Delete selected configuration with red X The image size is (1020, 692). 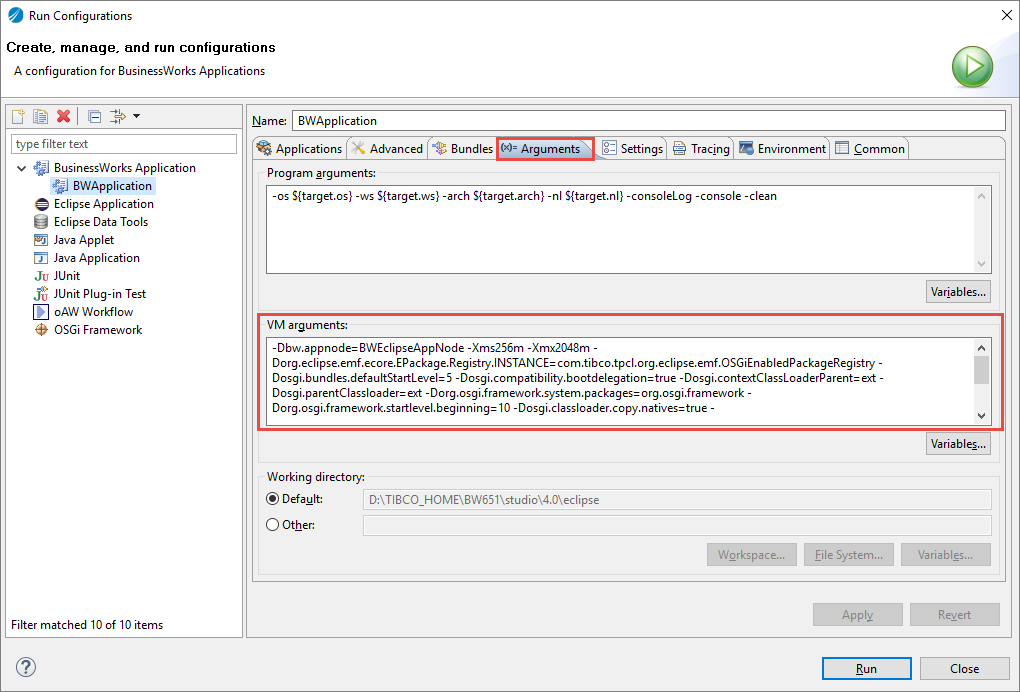pyautogui.click(x=63, y=116)
